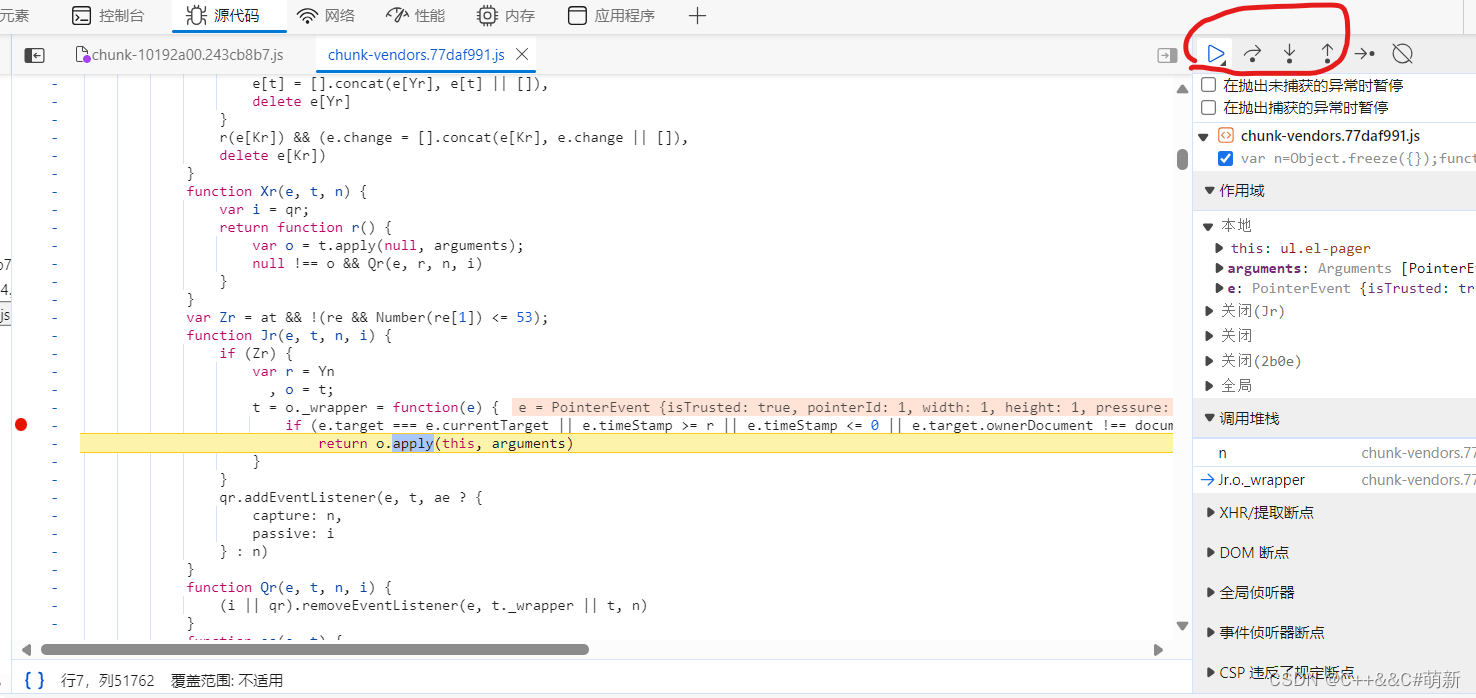Image resolution: width=1476 pixels, height=698 pixels.
Task: Expand the DOM 断点 section
Action: (1210, 552)
